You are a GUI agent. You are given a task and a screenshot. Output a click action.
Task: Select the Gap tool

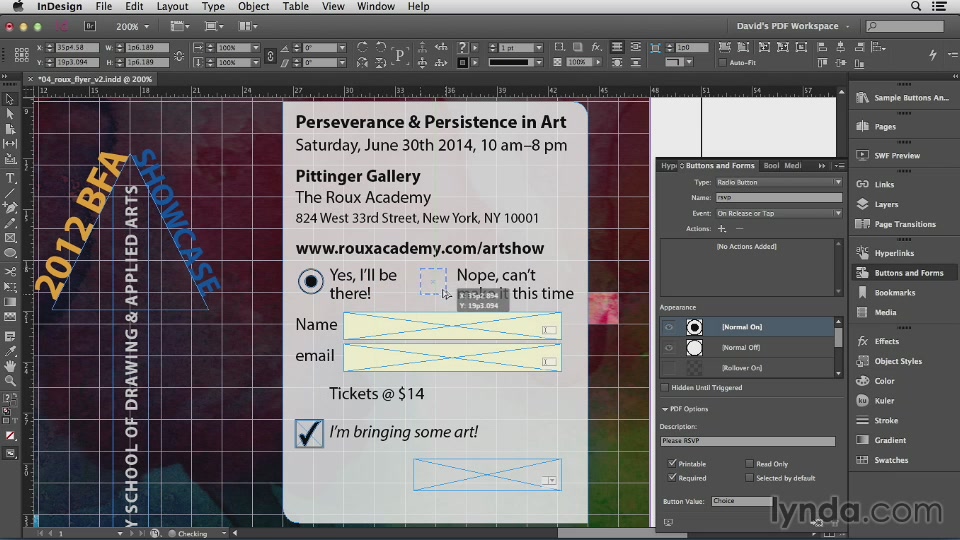(10, 144)
